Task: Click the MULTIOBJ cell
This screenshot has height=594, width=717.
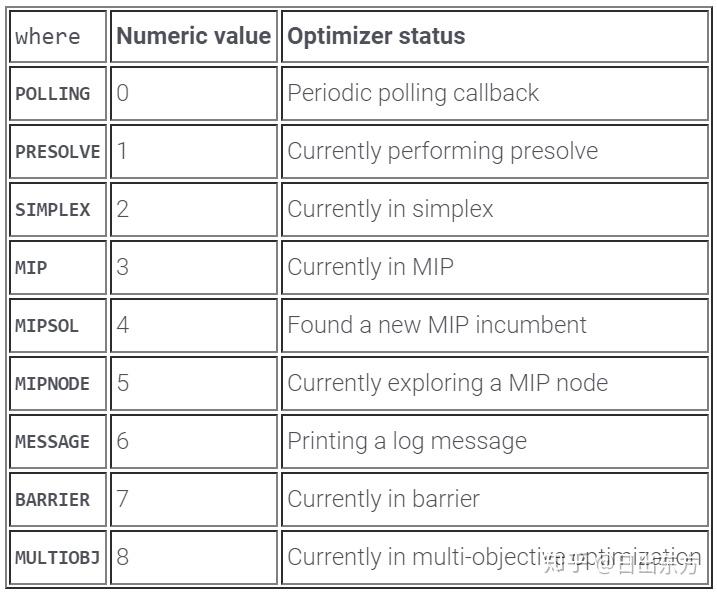Action: (x=58, y=557)
